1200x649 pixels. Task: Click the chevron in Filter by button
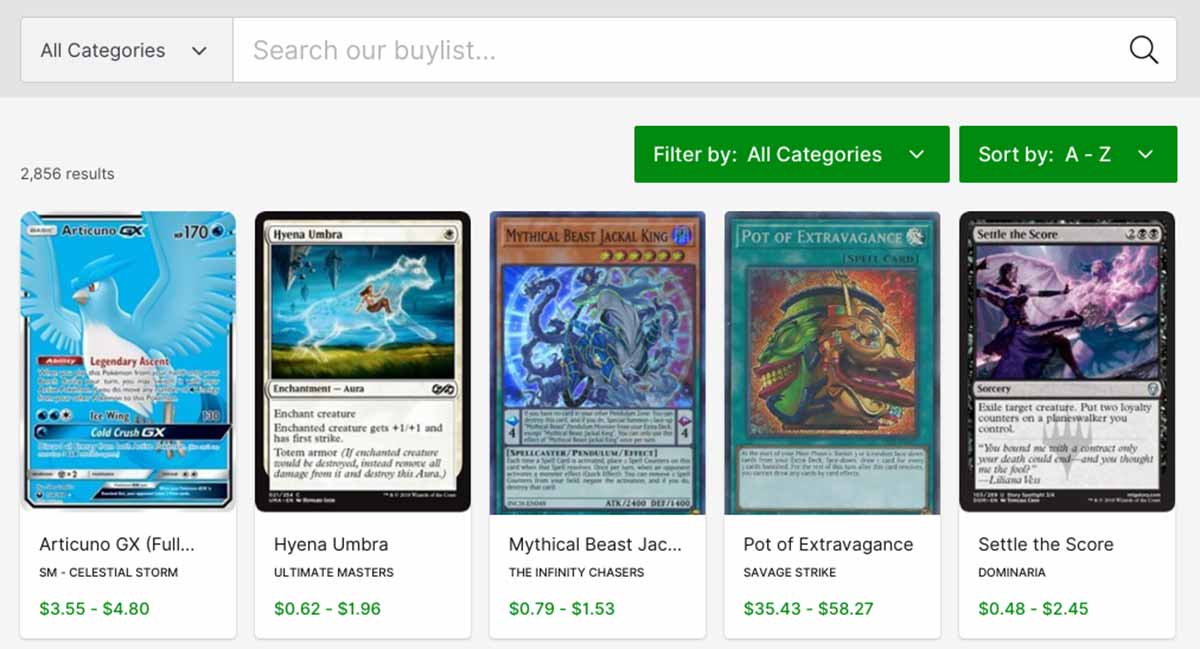pyautogui.click(x=916, y=154)
